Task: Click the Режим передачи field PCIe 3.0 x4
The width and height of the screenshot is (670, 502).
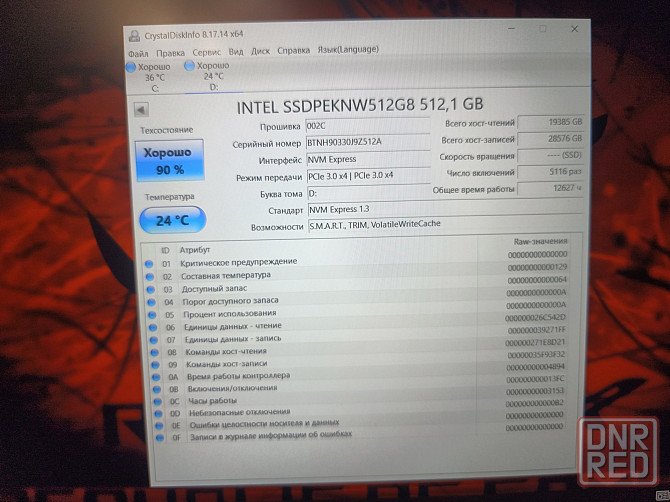Action: pyautogui.click(x=368, y=176)
